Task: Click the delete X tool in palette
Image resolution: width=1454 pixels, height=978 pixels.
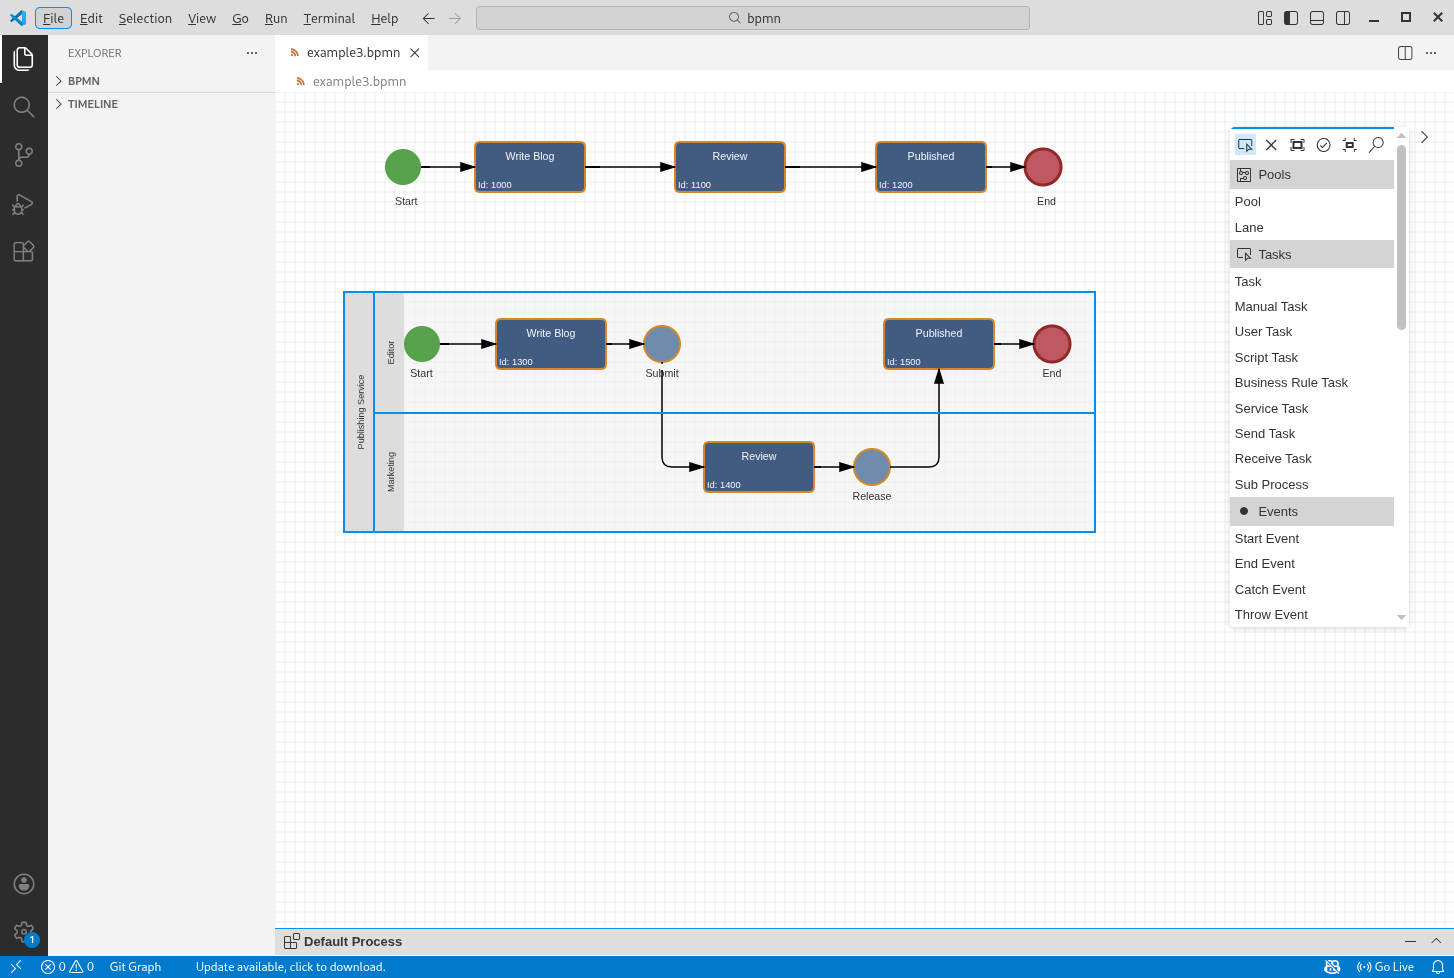Action: click(1271, 145)
